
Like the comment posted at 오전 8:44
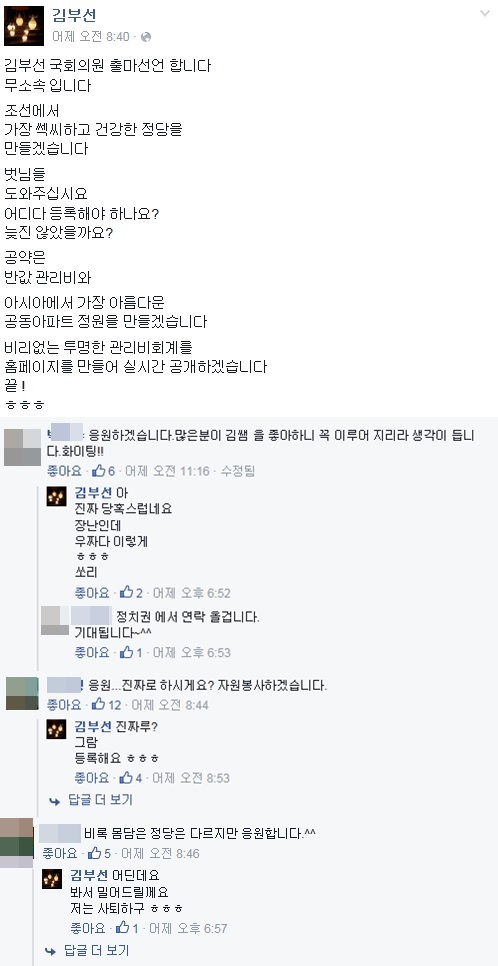coord(64,705)
